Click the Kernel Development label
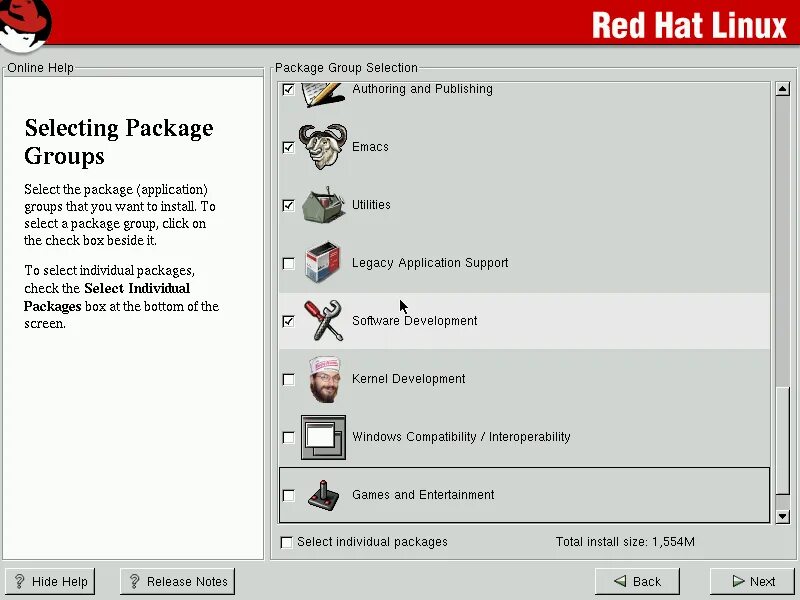The height and width of the screenshot is (600, 800). click(409, 379)
